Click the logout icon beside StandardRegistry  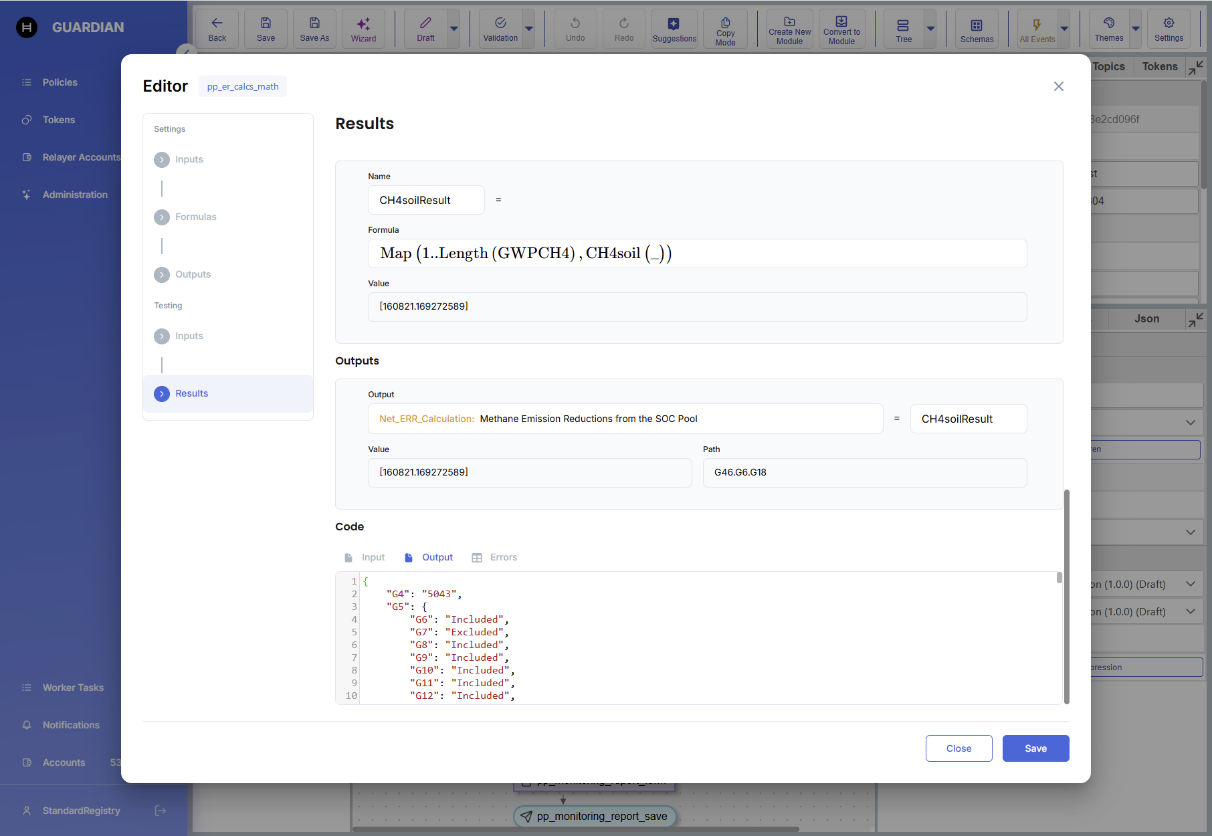pos(160,810)
